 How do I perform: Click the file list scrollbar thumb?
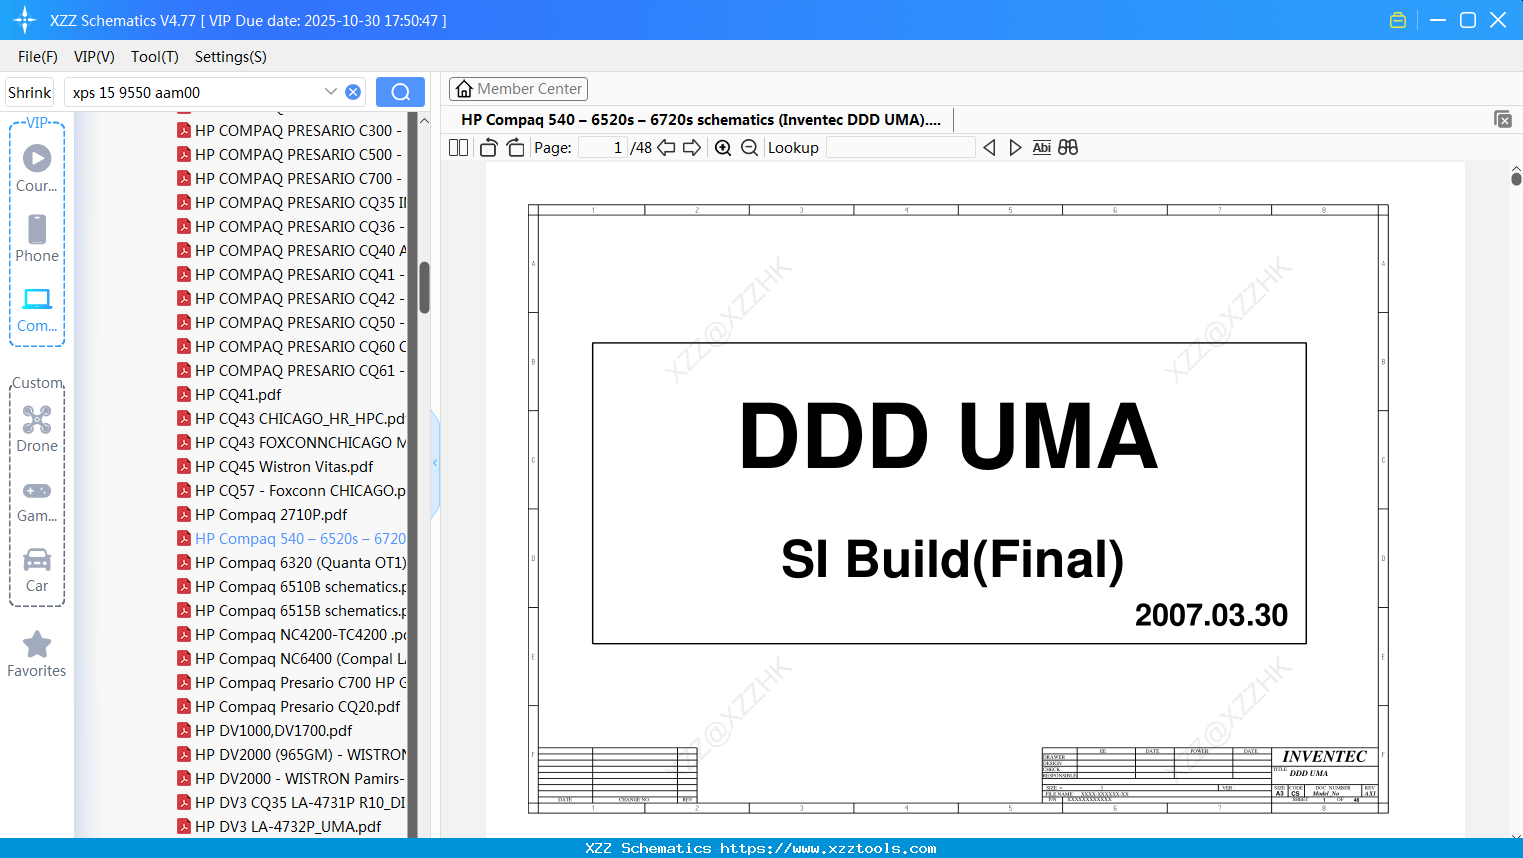click(x=424, y=288)
